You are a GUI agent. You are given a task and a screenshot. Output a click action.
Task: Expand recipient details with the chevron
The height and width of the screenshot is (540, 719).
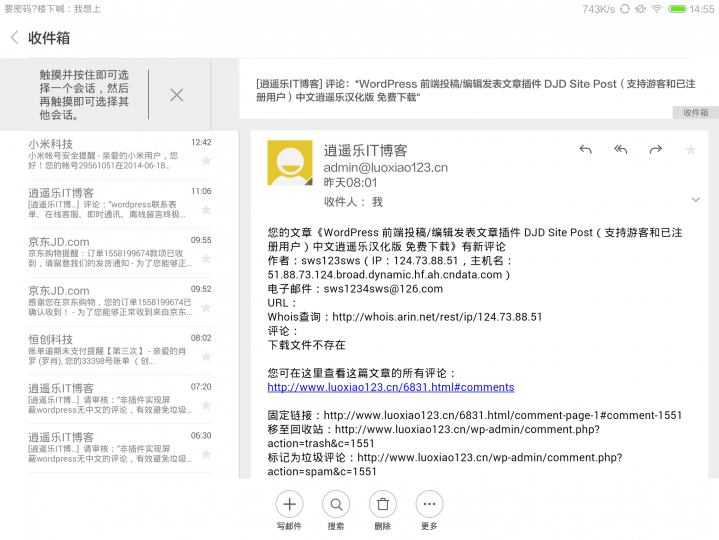696,199
